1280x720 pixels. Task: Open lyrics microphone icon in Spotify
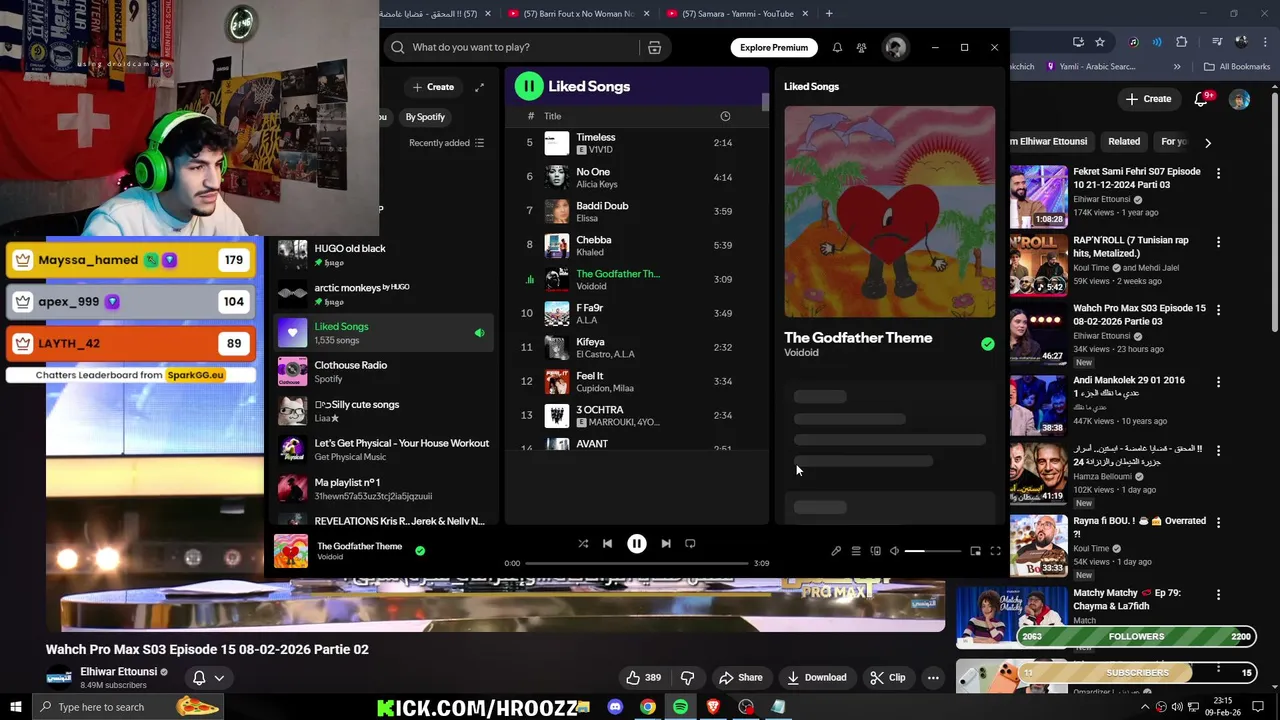(x=836, y=551)
